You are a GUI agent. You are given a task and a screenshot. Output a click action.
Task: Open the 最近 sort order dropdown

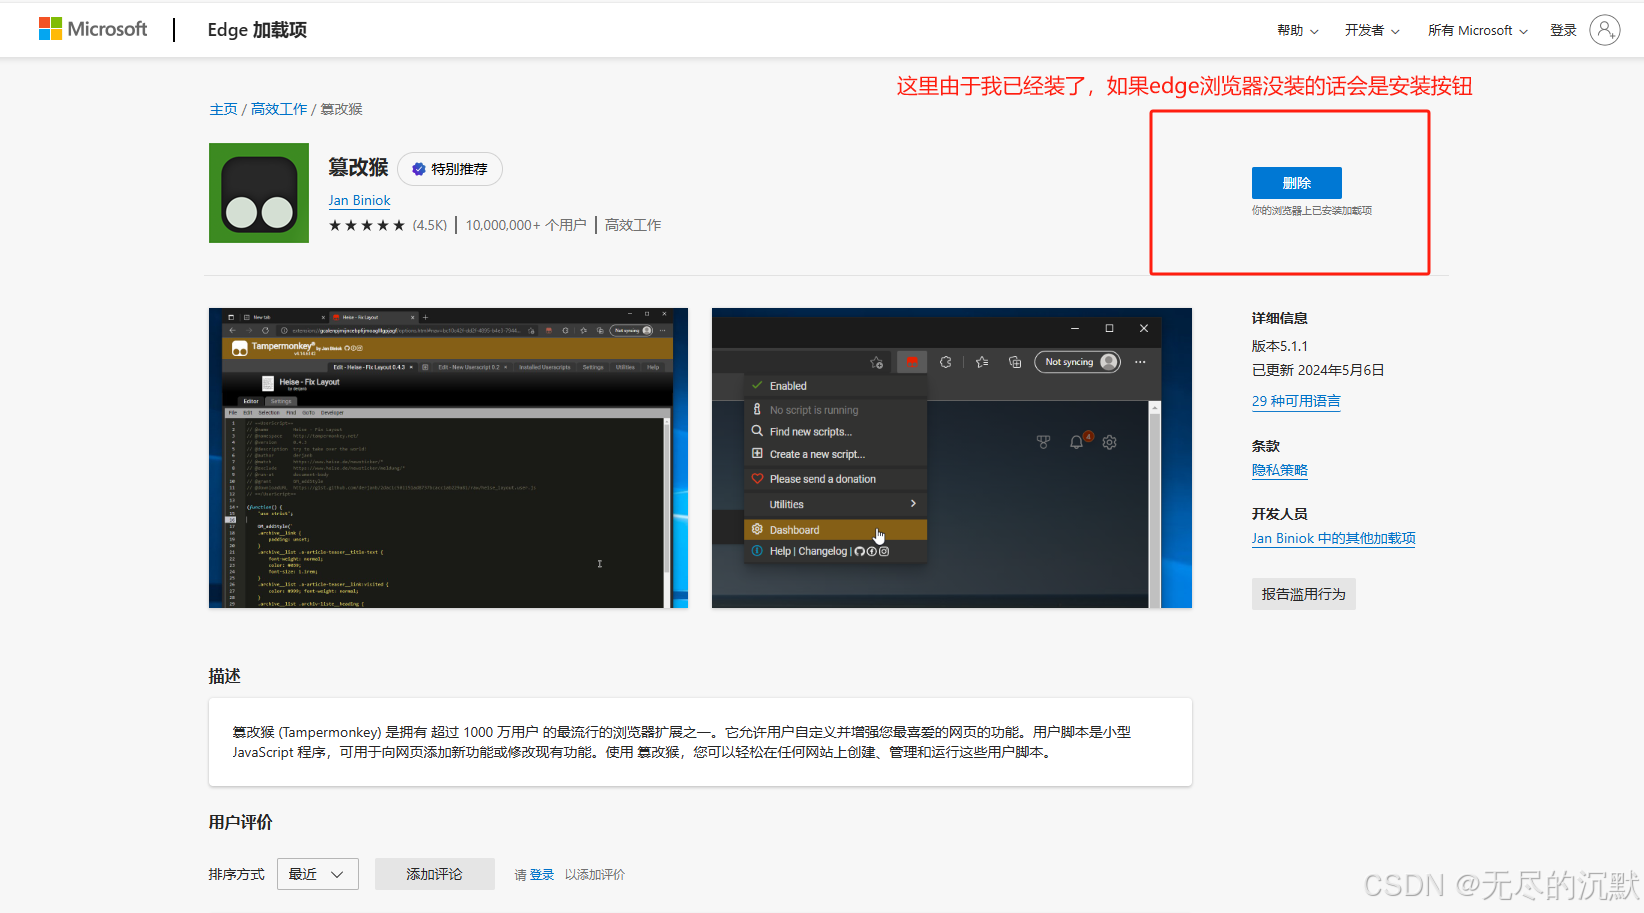pos(317,874)
